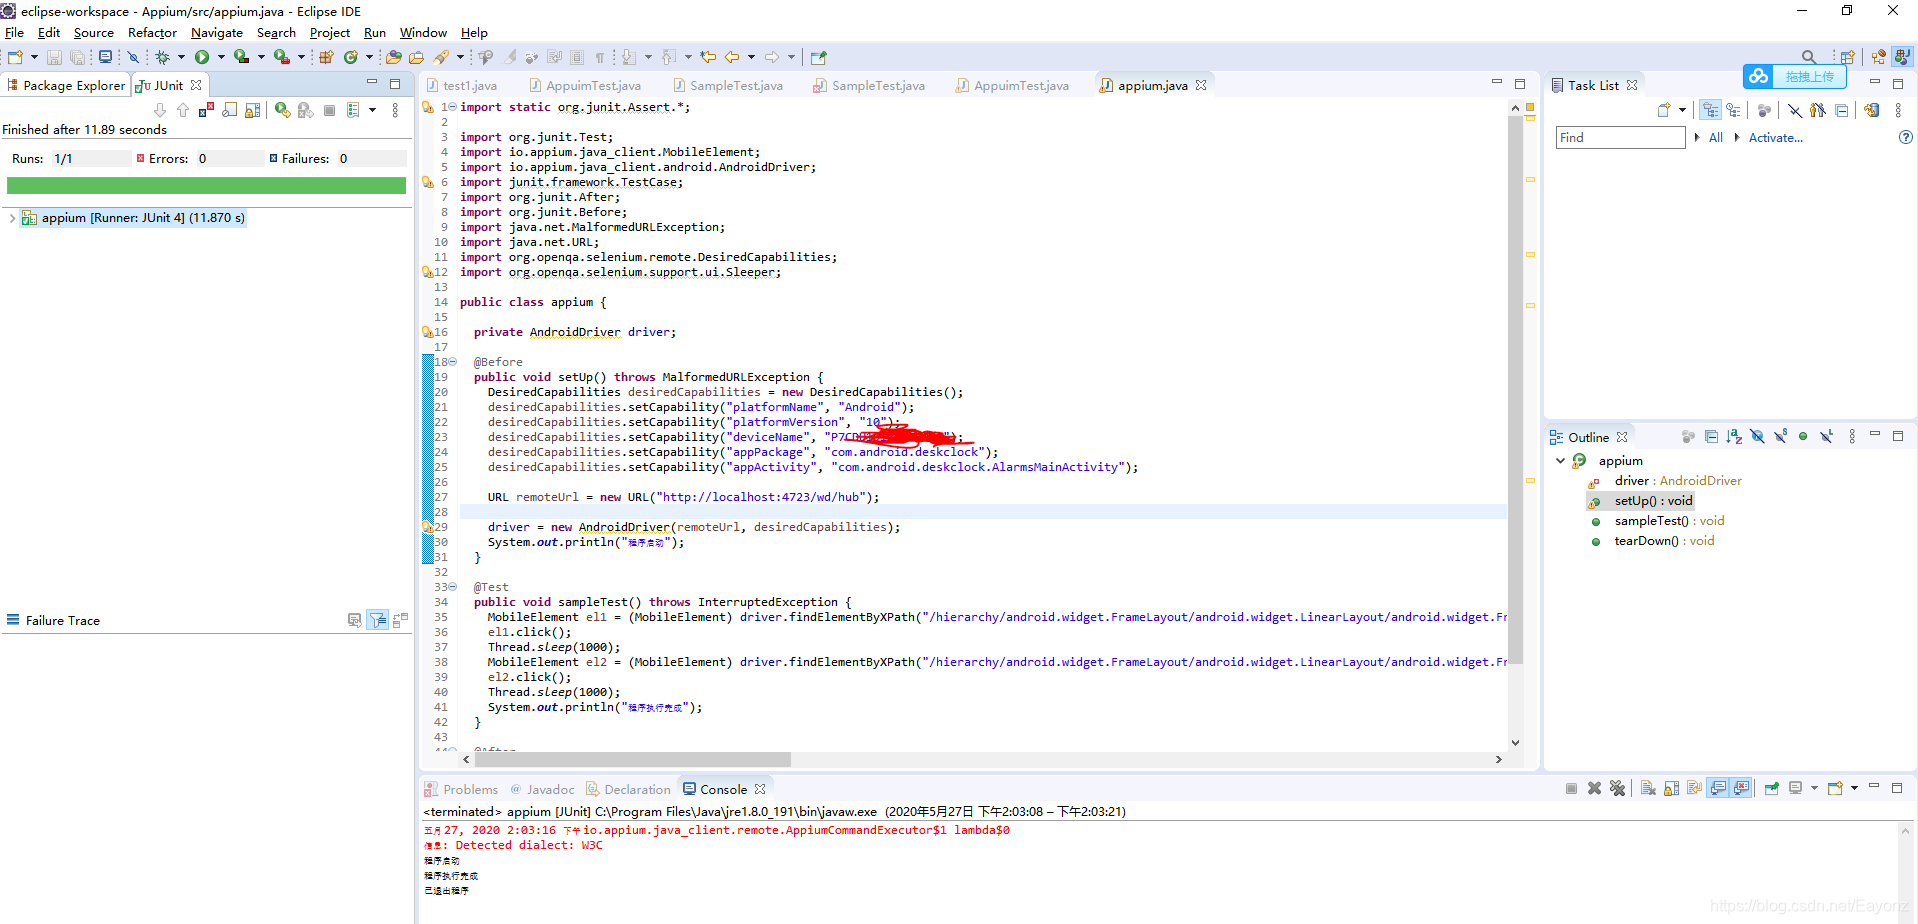This screenshot has width=1918, height=924.
Task: Toggle Hide Local Types in Outline
Action: 1826,436
